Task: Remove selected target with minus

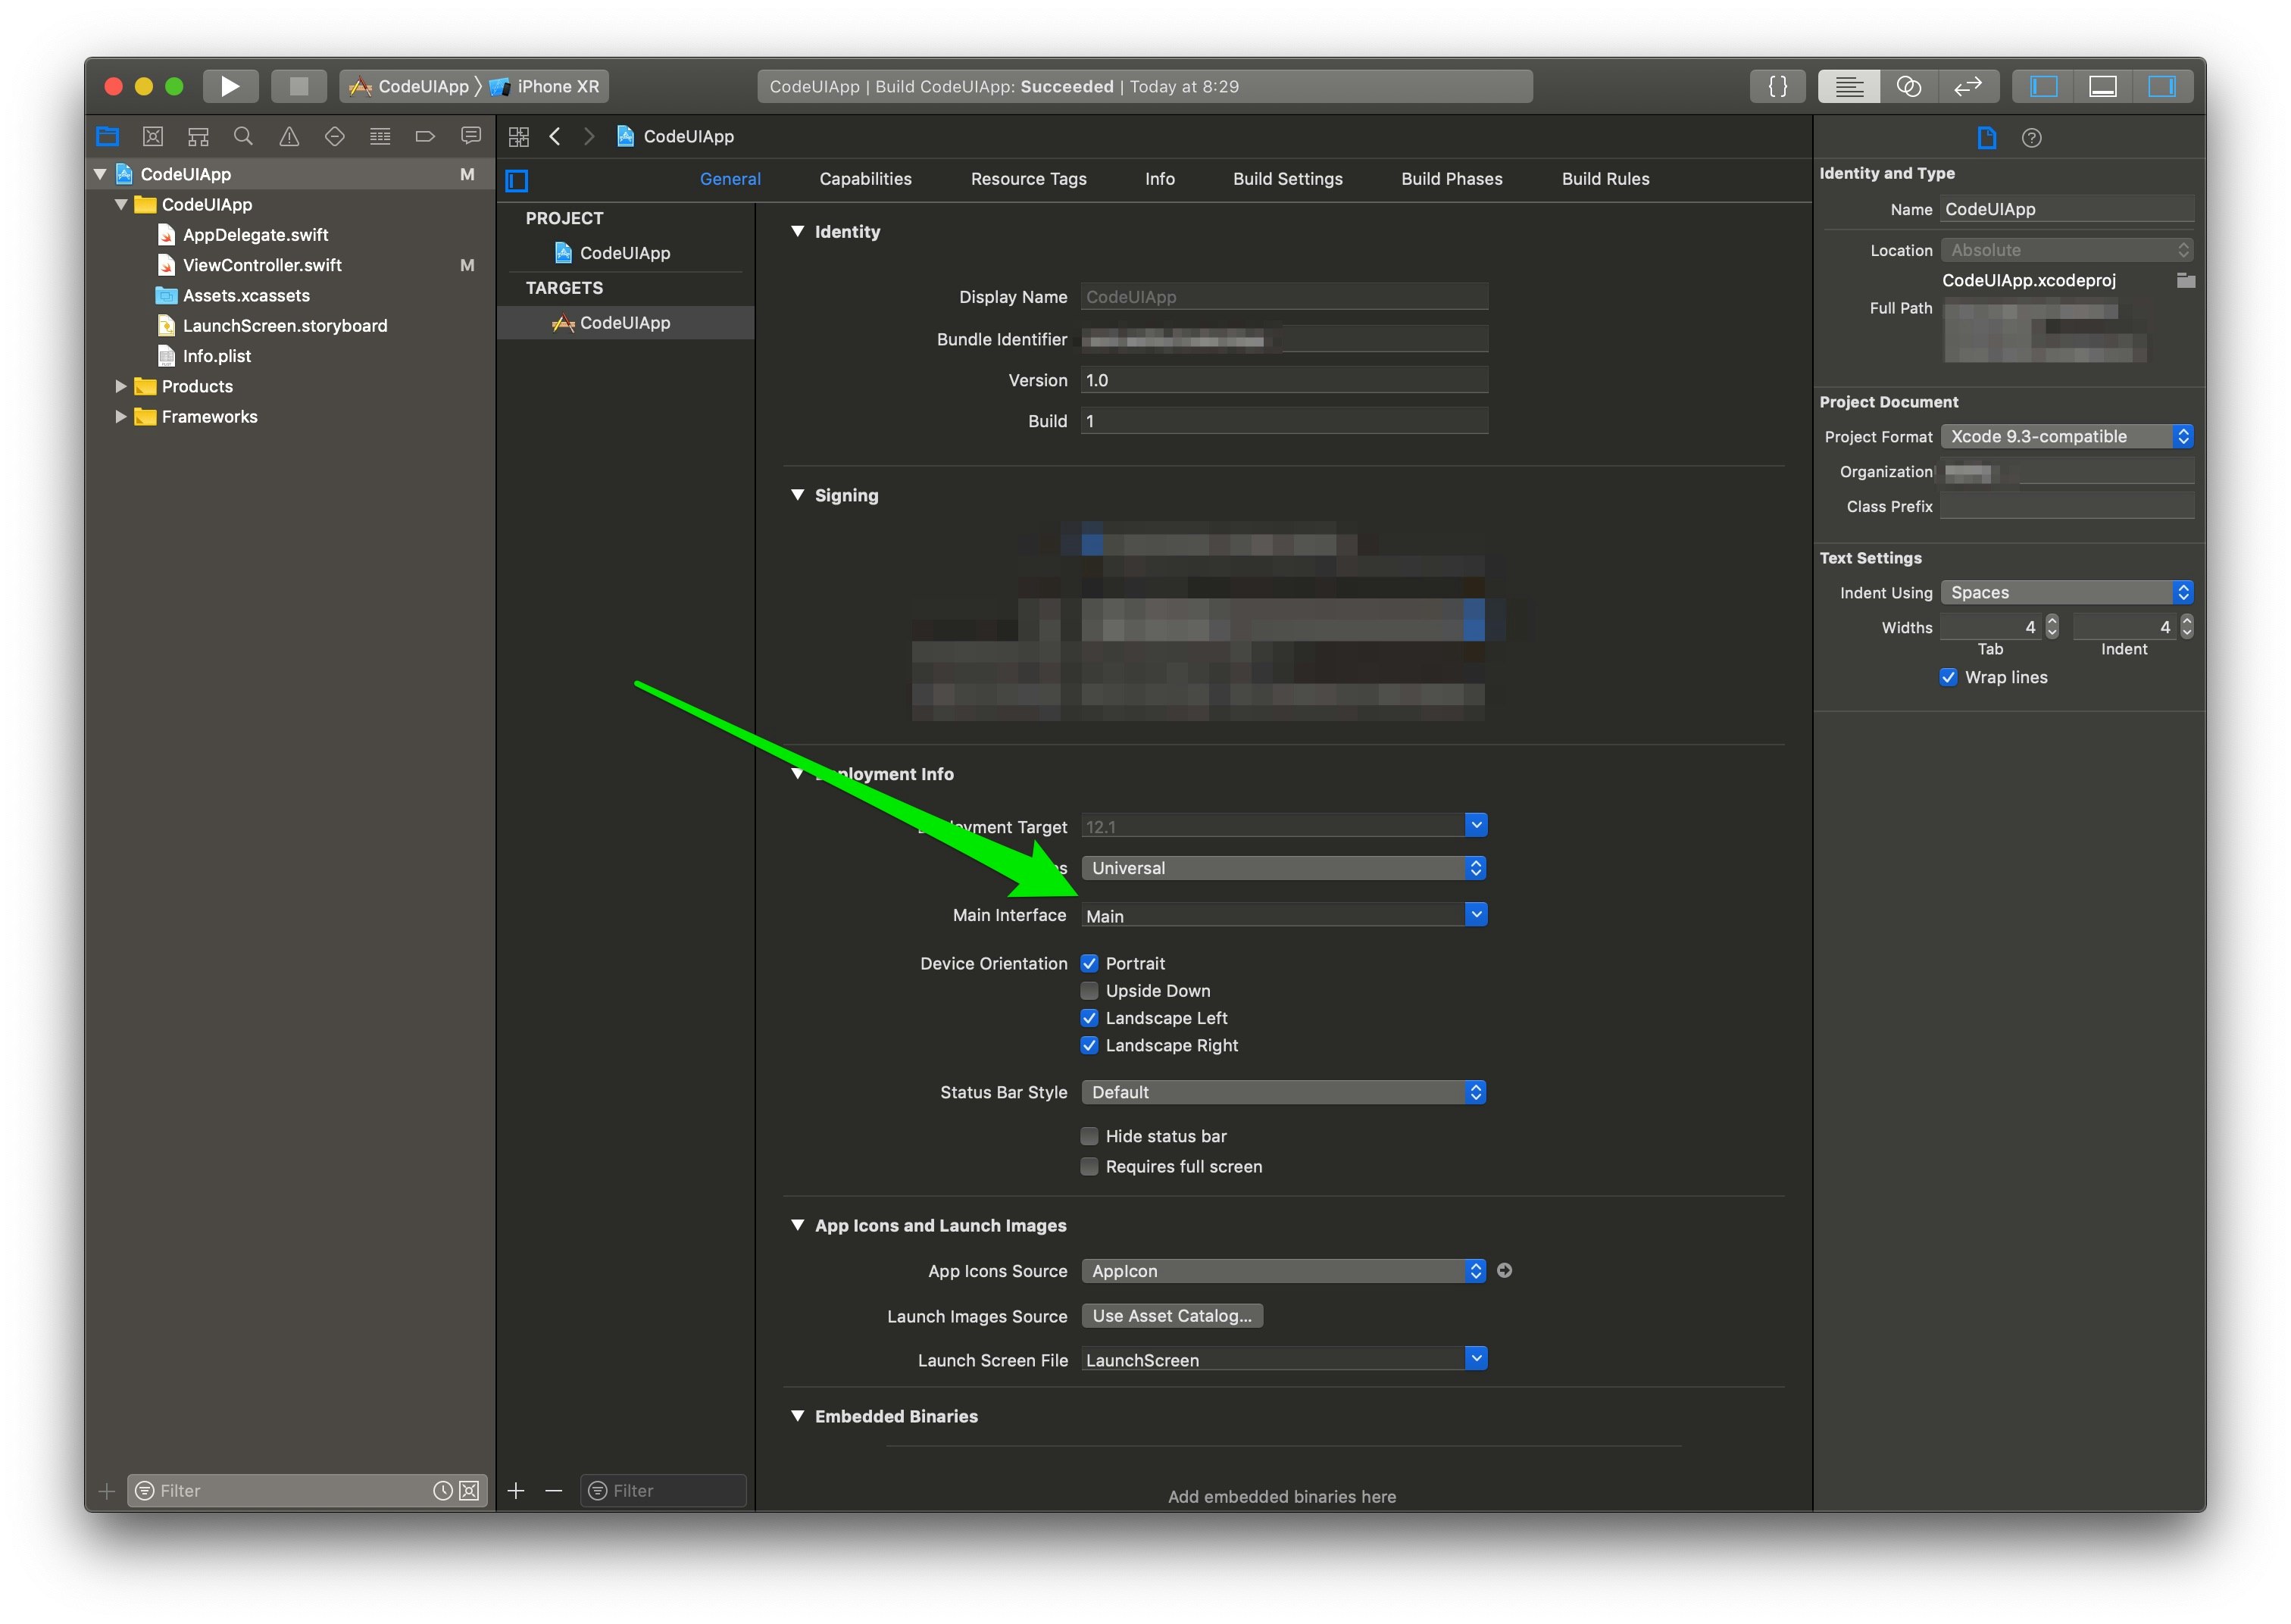Action: [x=554, y=1491]
